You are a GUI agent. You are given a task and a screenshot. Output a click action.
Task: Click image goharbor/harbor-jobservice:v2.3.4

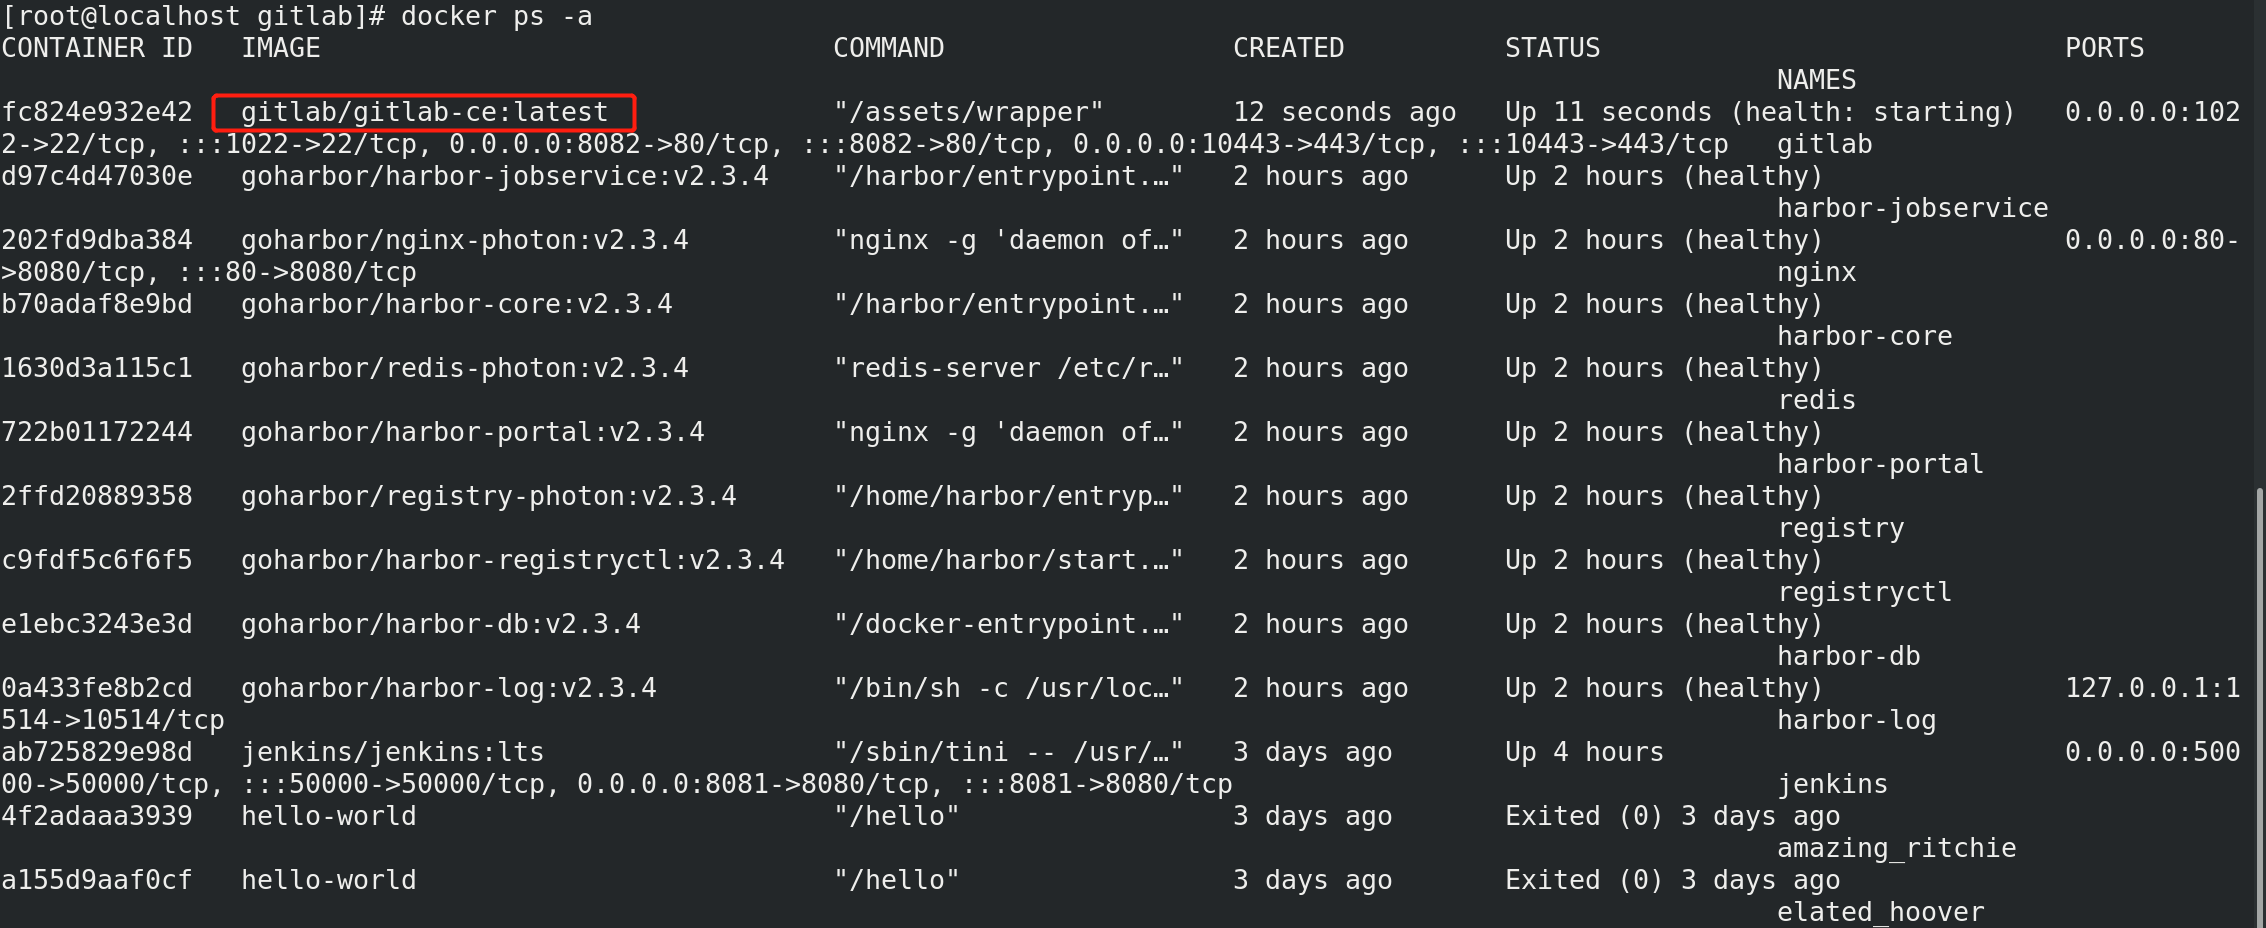[505, 176]
